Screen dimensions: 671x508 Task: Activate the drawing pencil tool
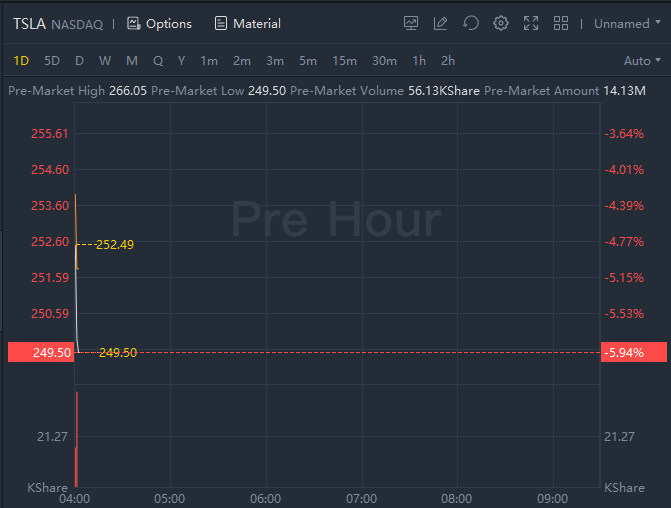(441, 23)
